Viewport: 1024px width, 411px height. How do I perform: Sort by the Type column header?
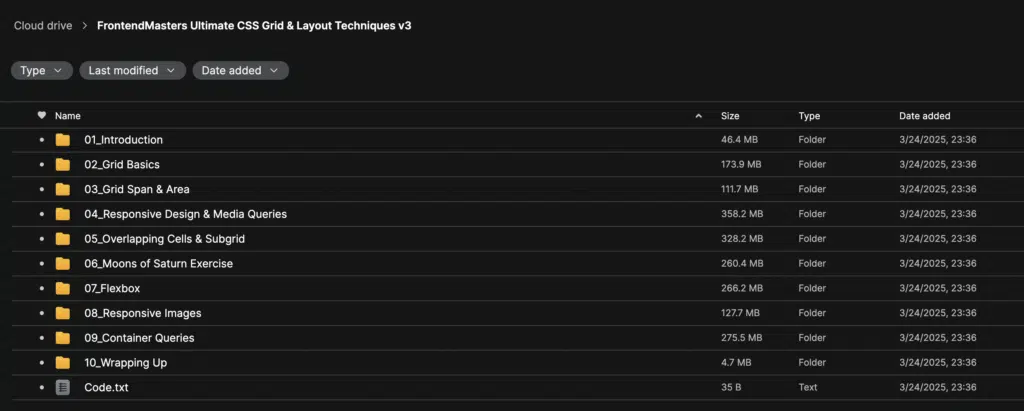tap(809, 116)
